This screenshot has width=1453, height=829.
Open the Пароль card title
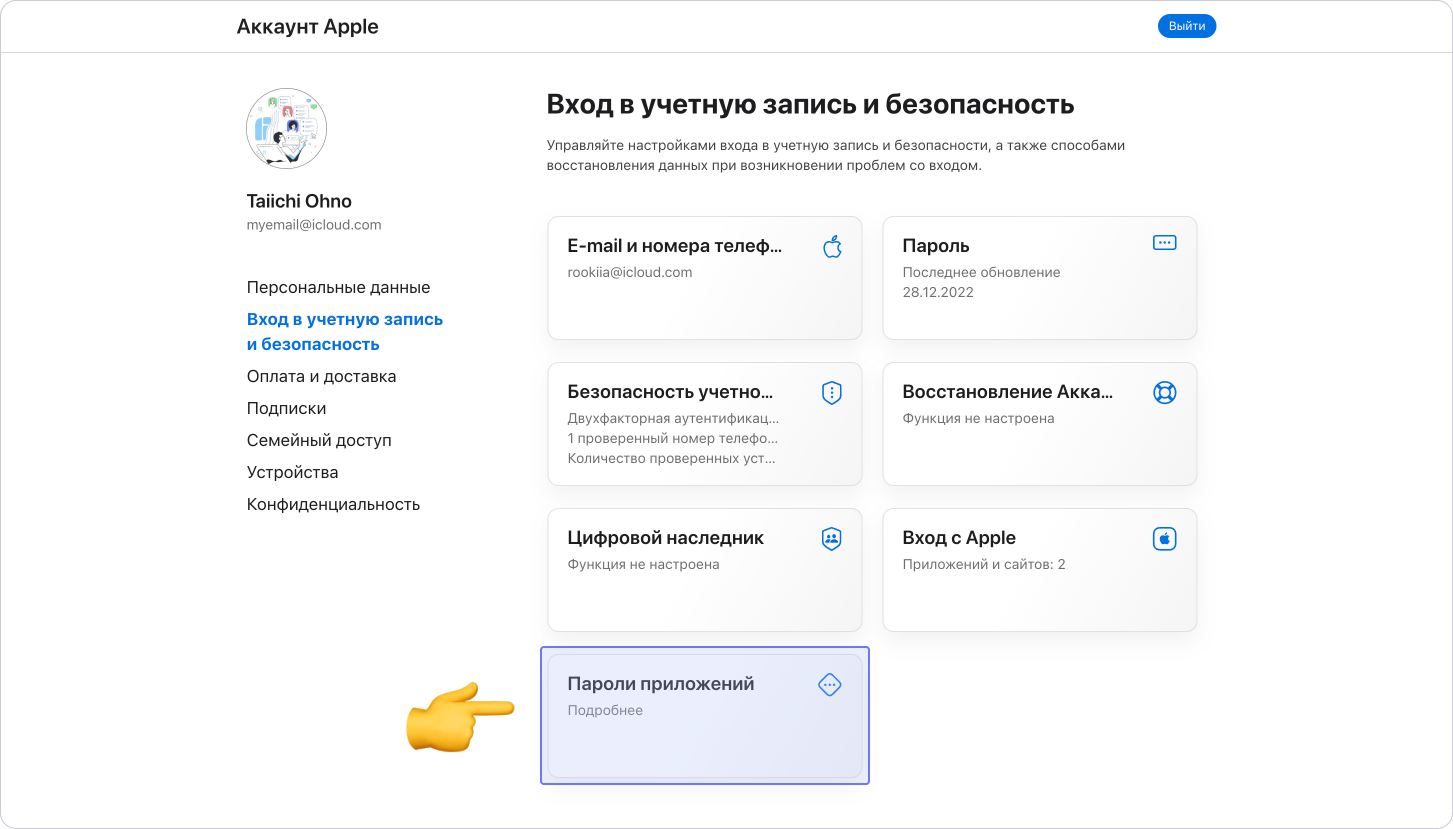(x=935, y=246)
